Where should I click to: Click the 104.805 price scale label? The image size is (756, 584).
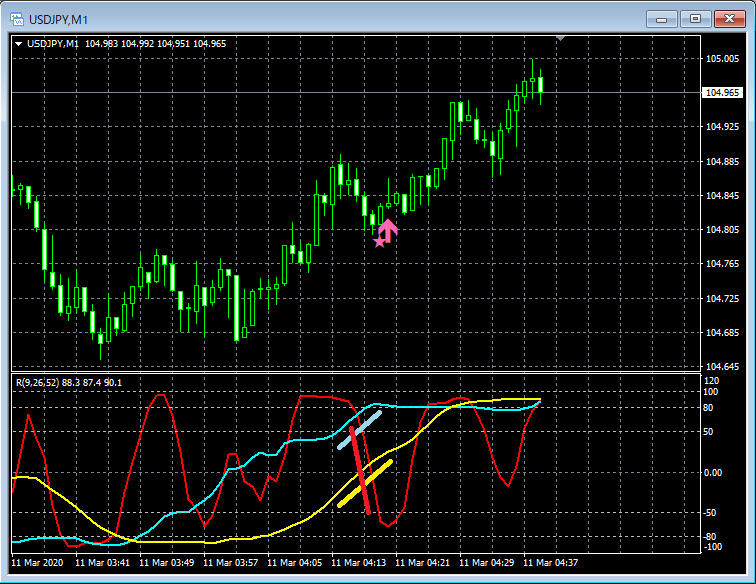click(722, 230)
